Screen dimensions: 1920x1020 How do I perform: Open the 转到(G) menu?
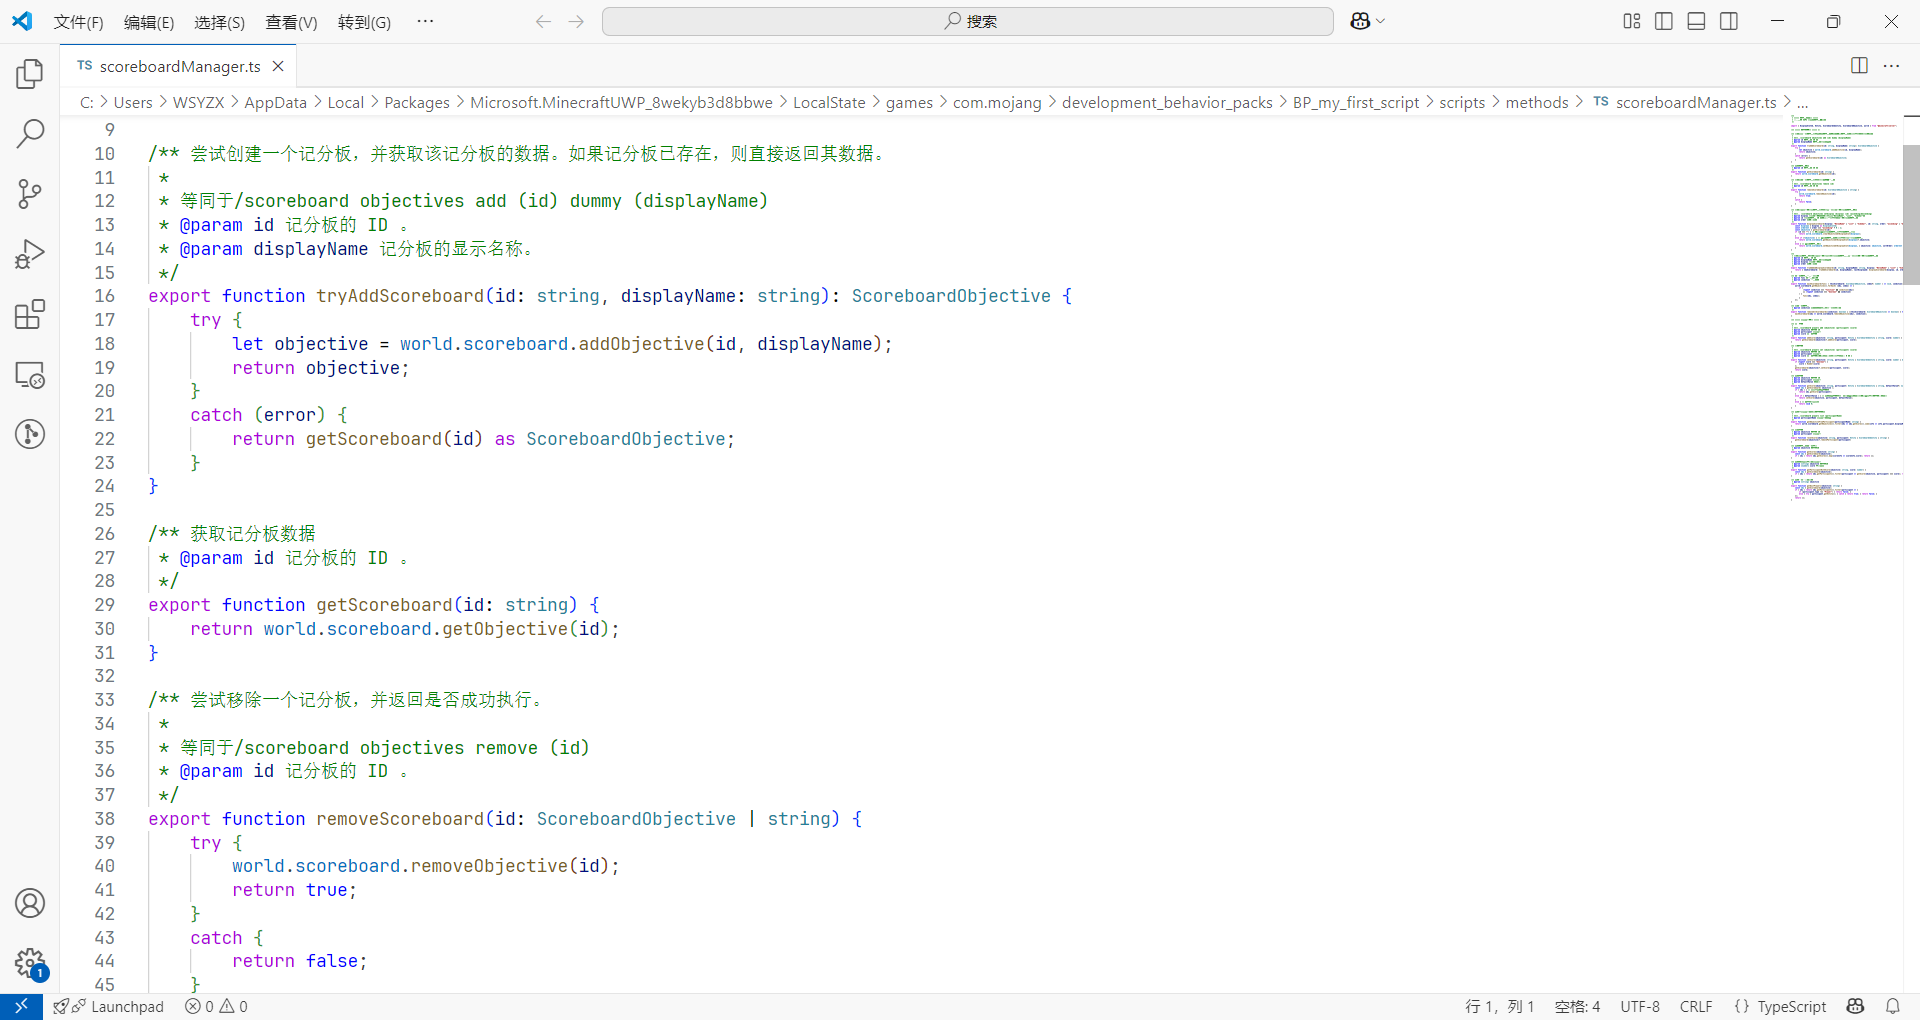click(x=364, y=22)
